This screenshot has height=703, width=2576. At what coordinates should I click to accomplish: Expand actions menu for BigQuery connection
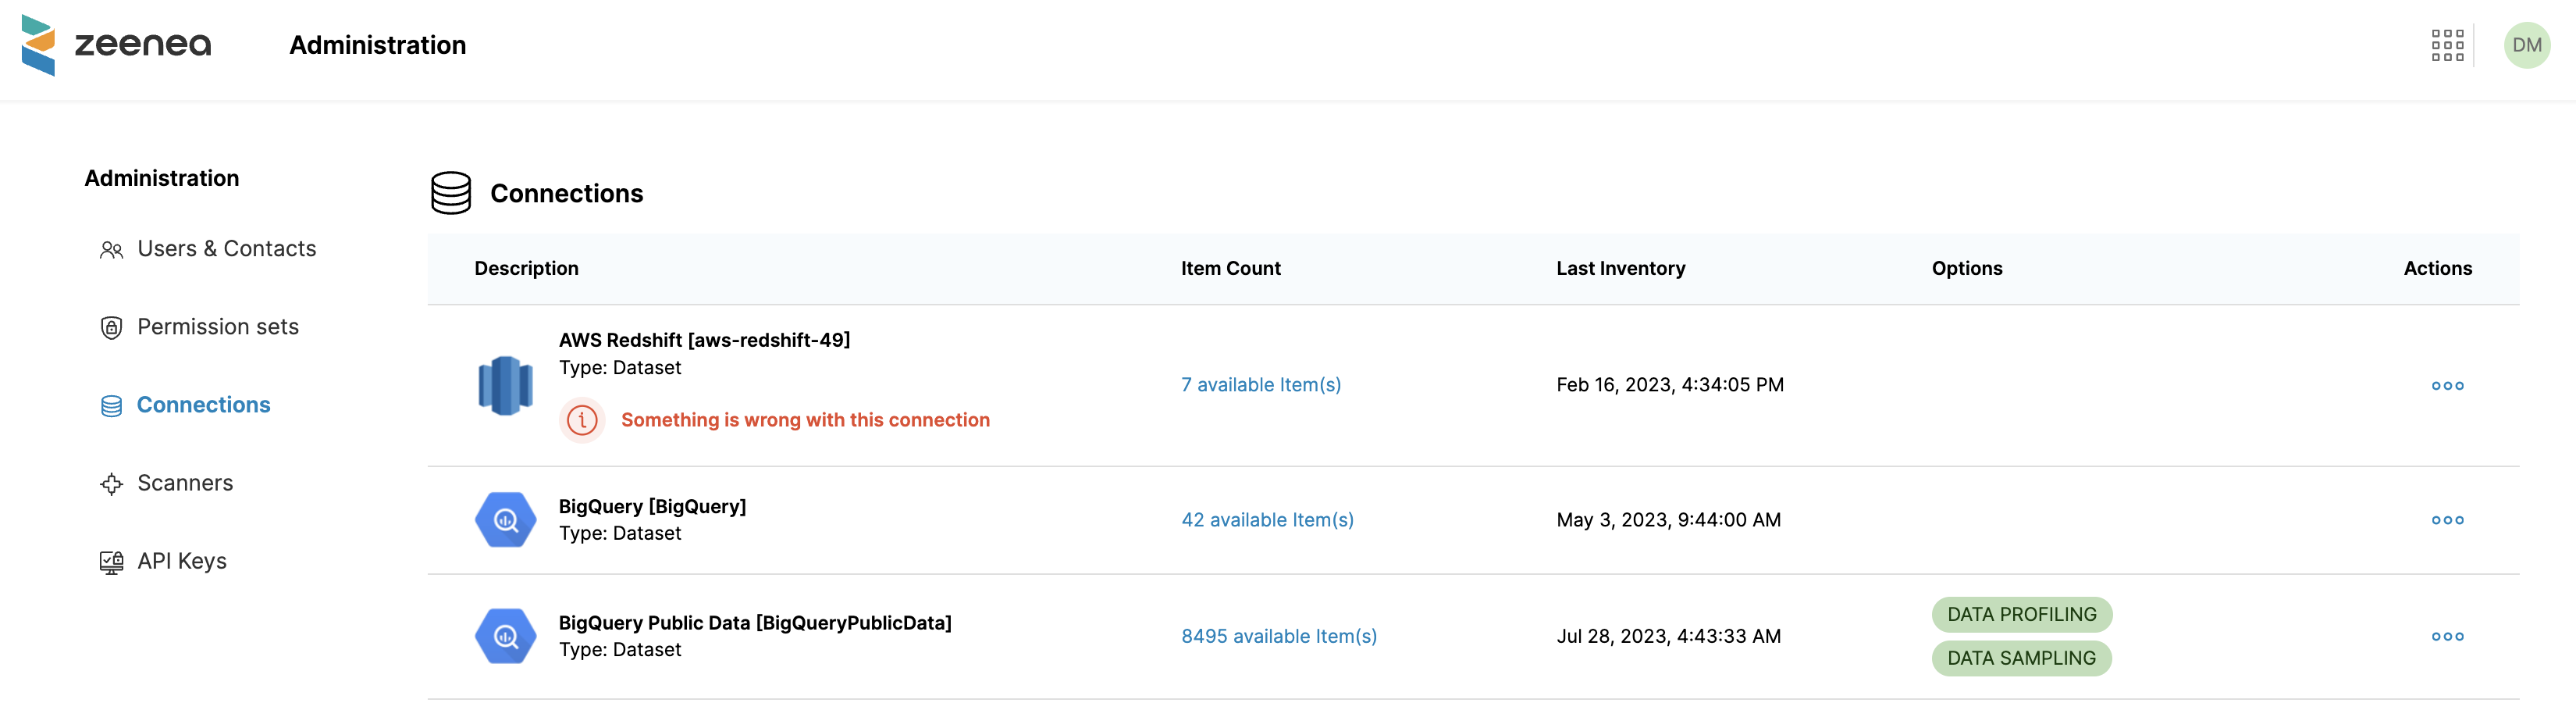pos(2447,520)
